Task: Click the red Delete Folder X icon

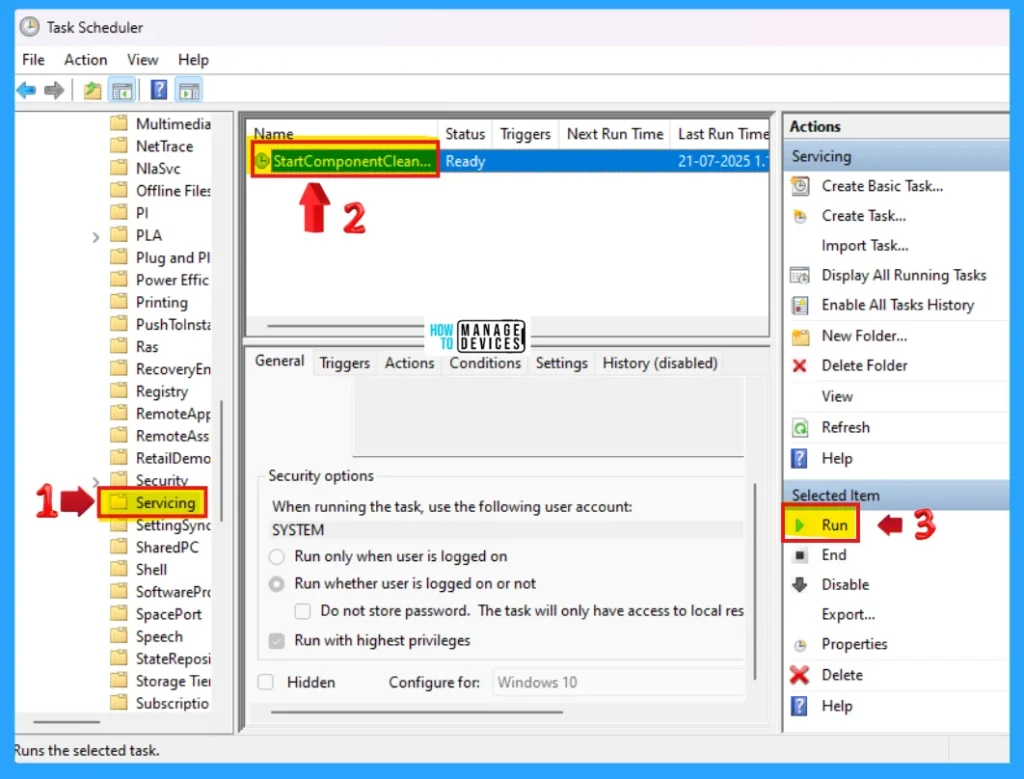Action: [799, 366]
